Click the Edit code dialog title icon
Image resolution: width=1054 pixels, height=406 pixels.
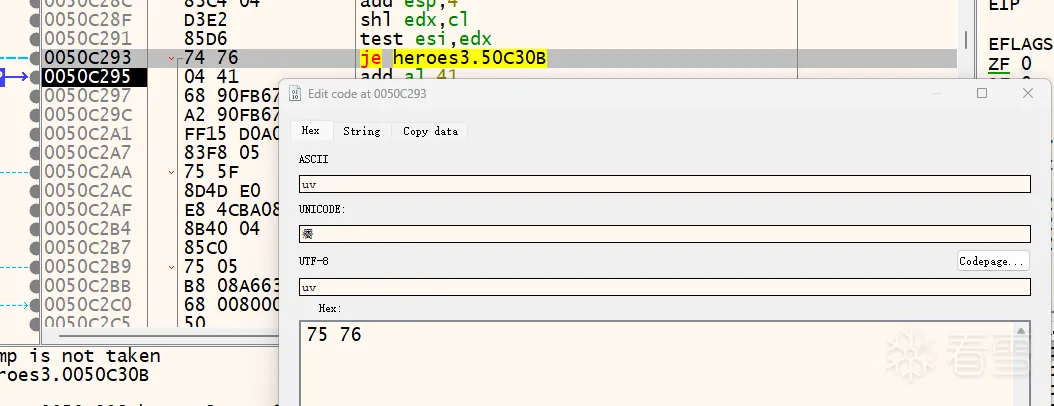pos(295,93)
